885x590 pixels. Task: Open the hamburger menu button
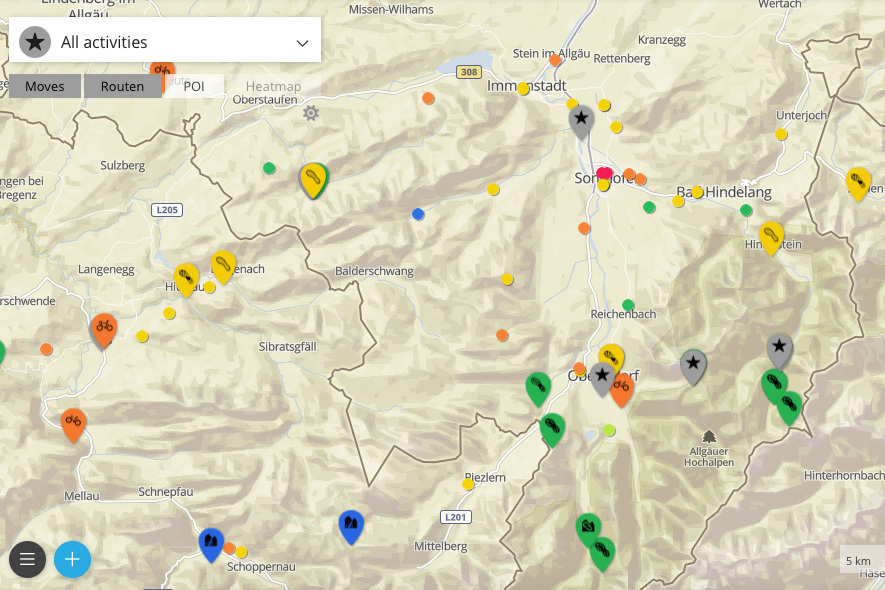(27, 559)
